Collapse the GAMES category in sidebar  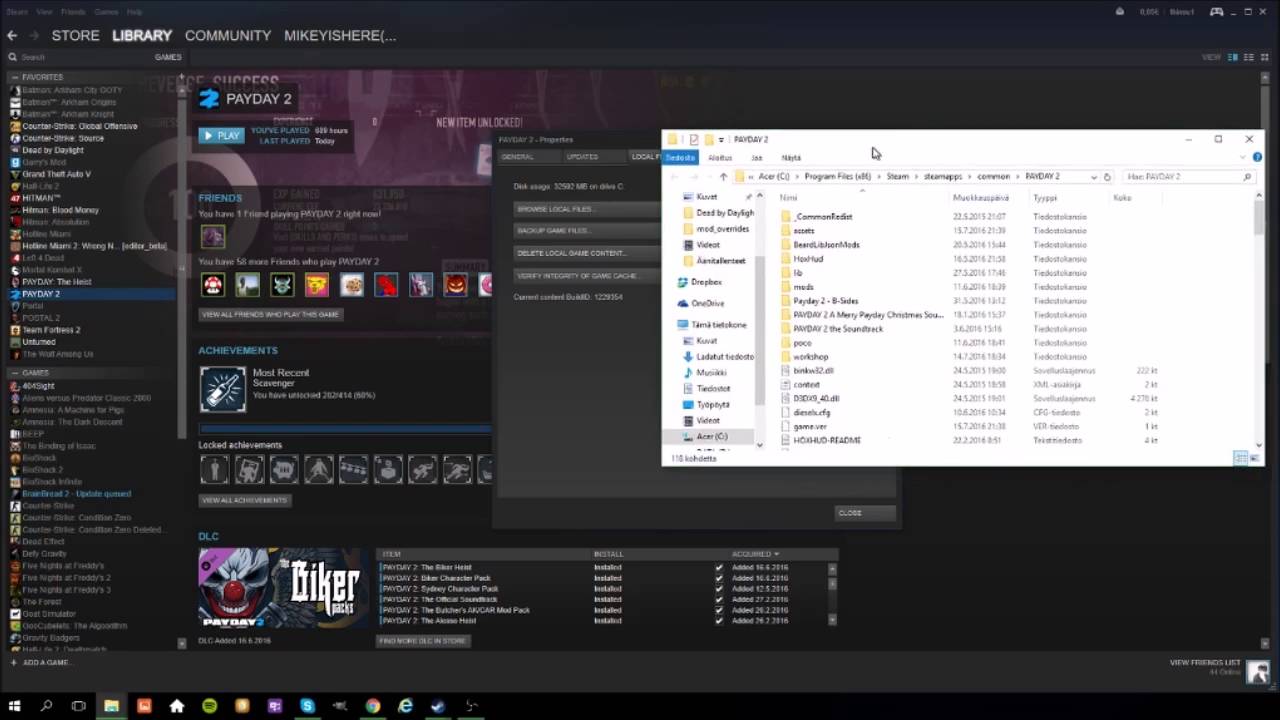pos(14,373)
